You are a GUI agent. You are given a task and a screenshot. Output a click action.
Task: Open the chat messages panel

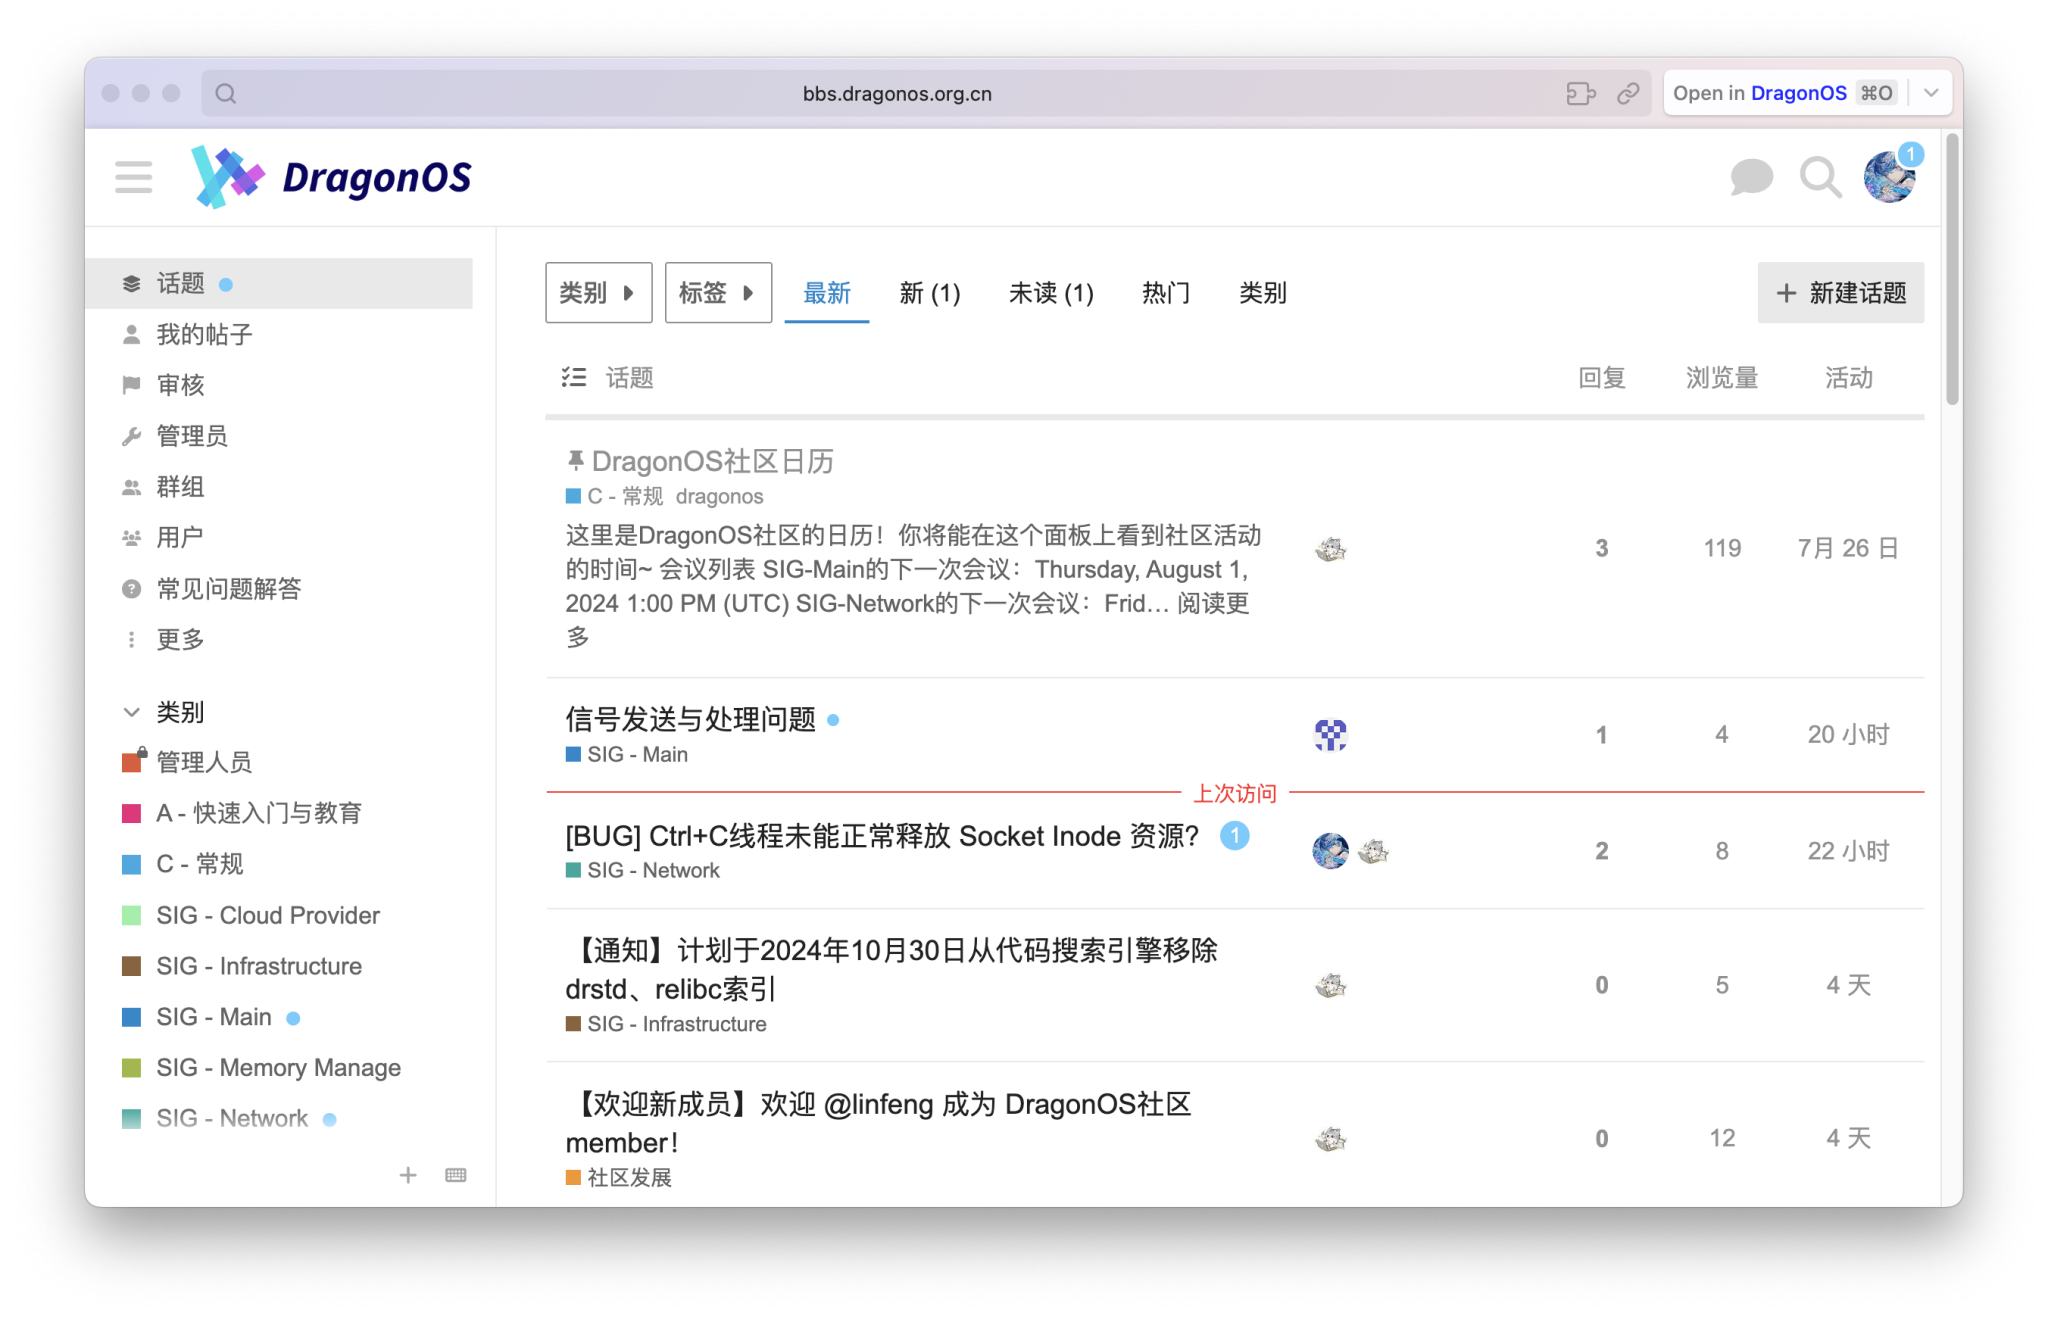click(1750, 177)
